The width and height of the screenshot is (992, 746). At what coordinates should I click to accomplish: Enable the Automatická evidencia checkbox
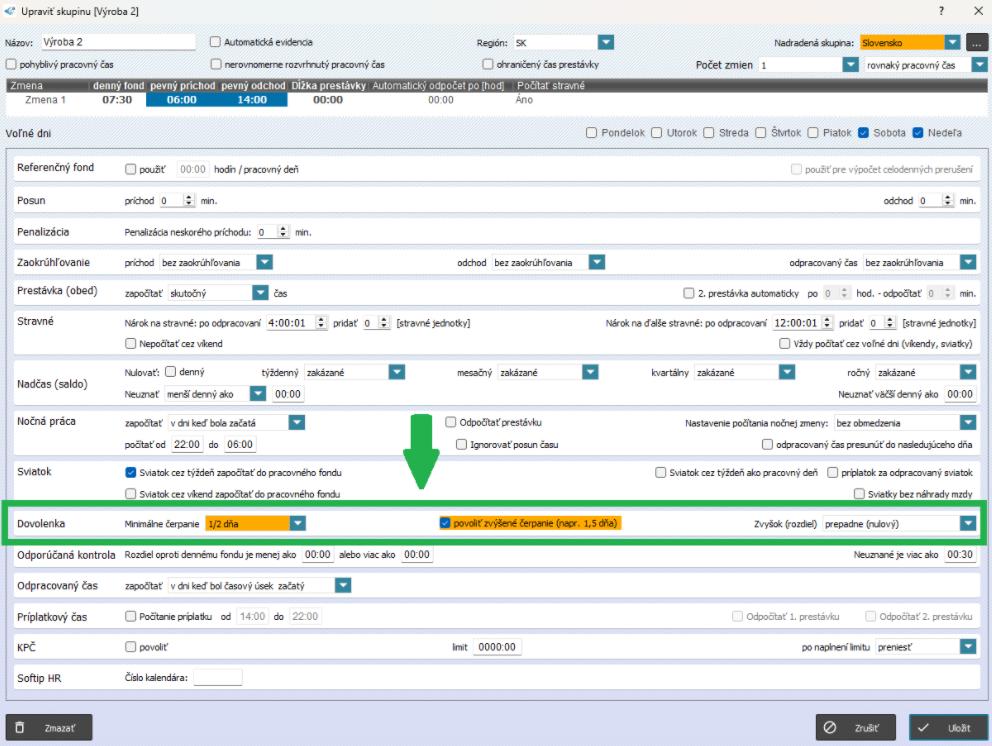pos(215,42)
